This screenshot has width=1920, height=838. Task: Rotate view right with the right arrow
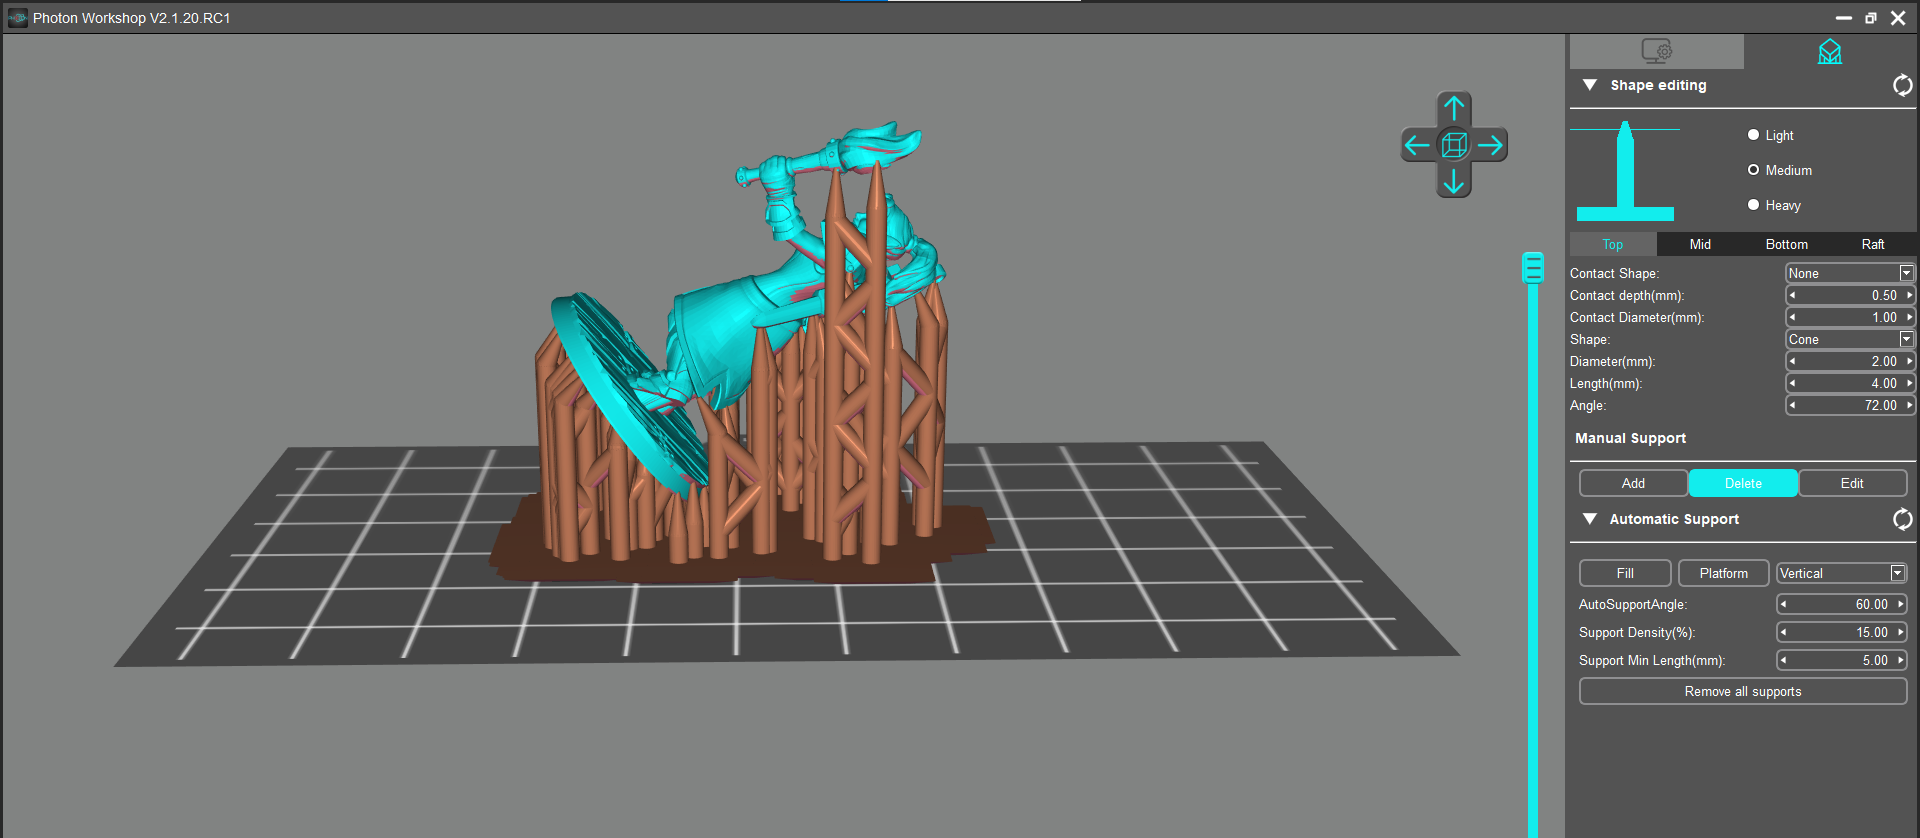click(x=1491, y=146)
